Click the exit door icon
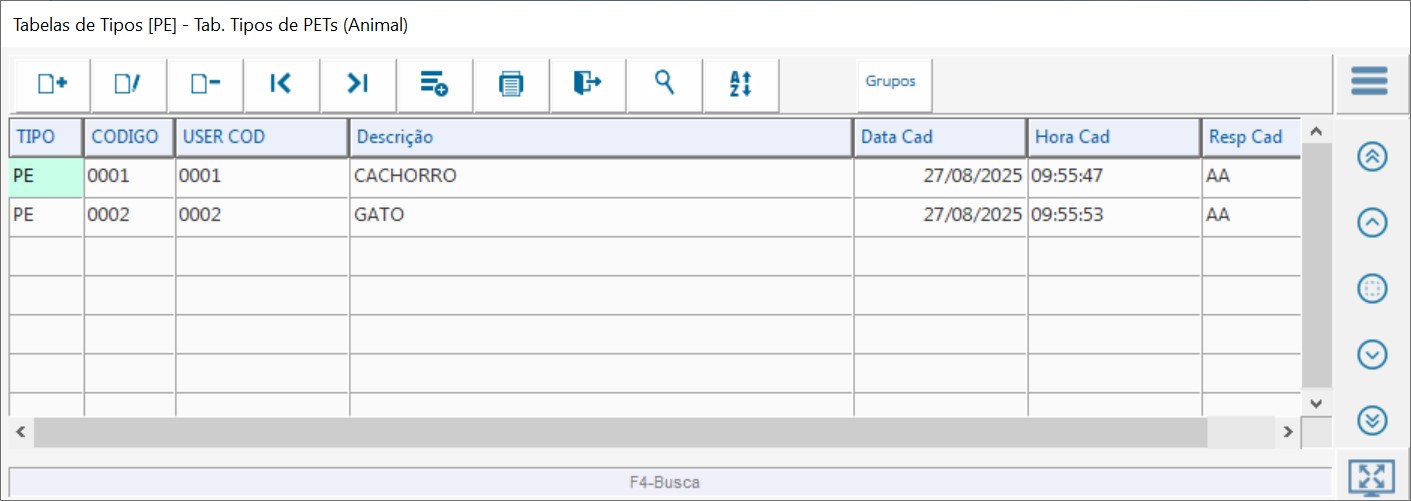This screenshot has height=501, width=1411. click(x=587, y=84)
